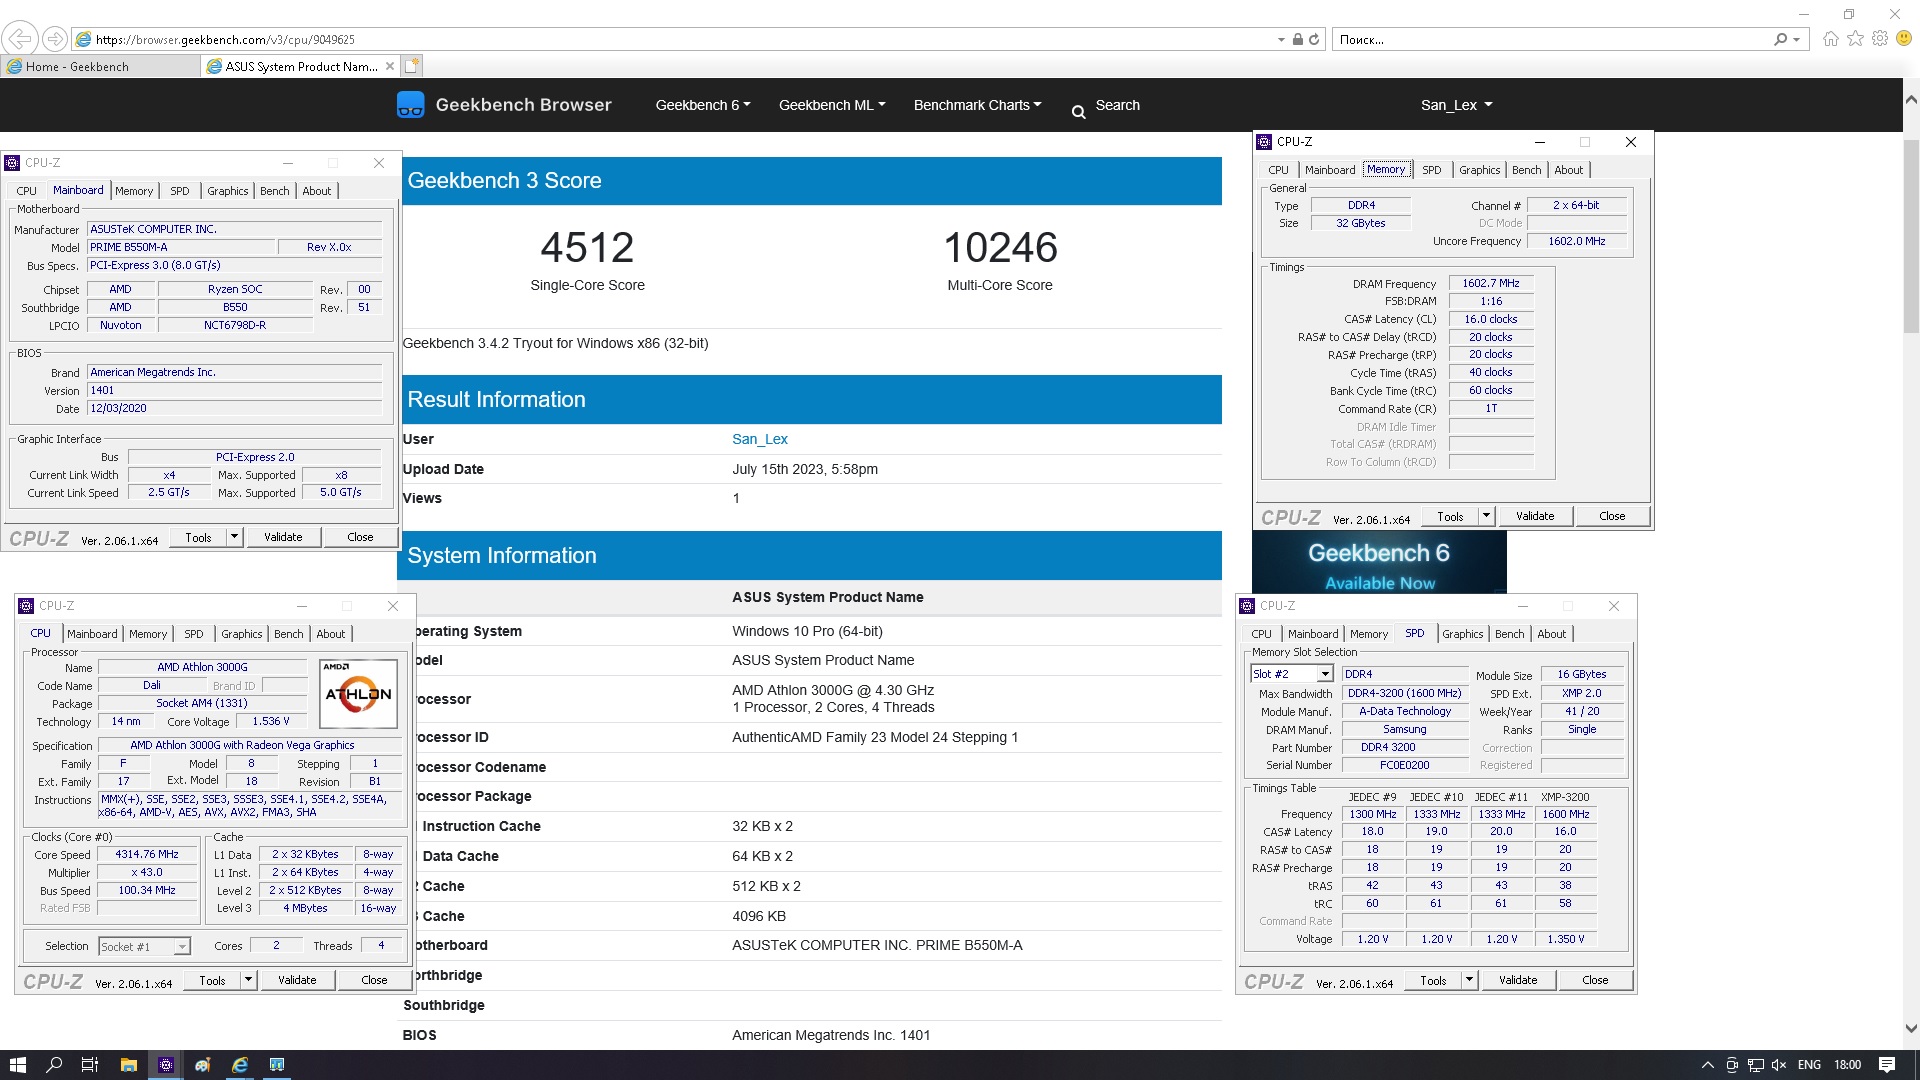Click the search go magnifier in browser search box
1920x1080 pixels.
pos(1781,39)
